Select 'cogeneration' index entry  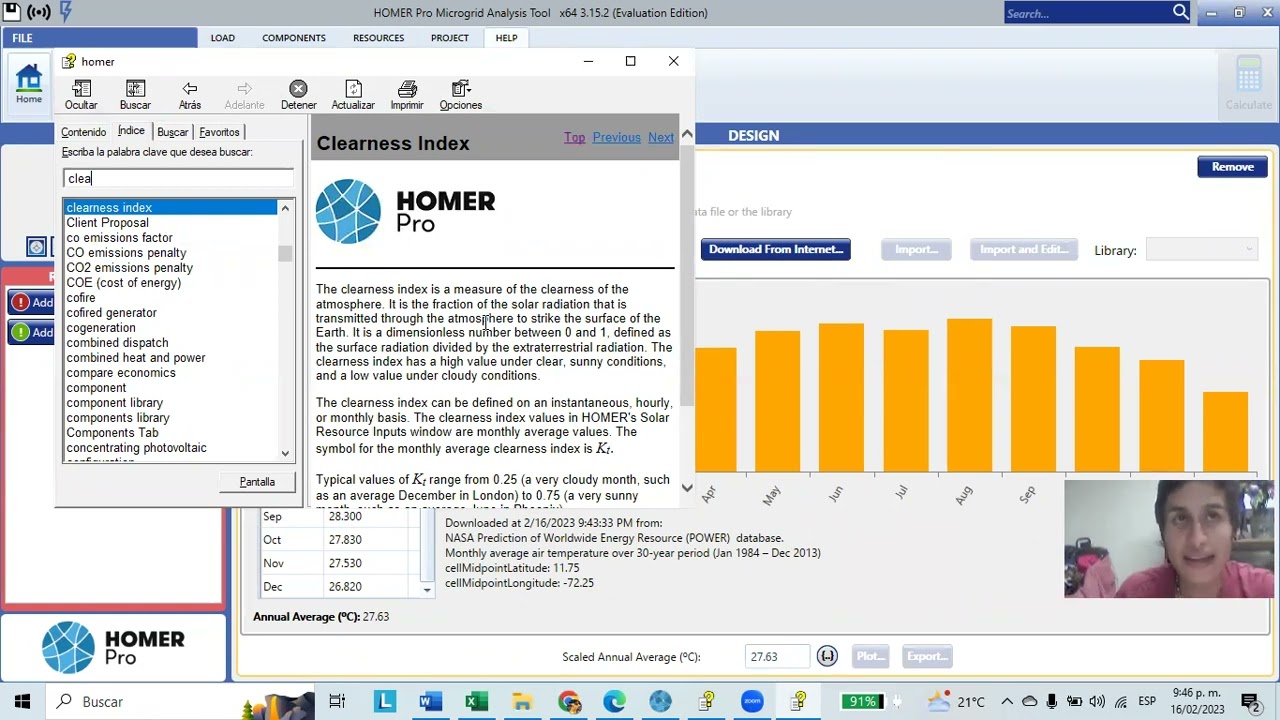point(100,328)
